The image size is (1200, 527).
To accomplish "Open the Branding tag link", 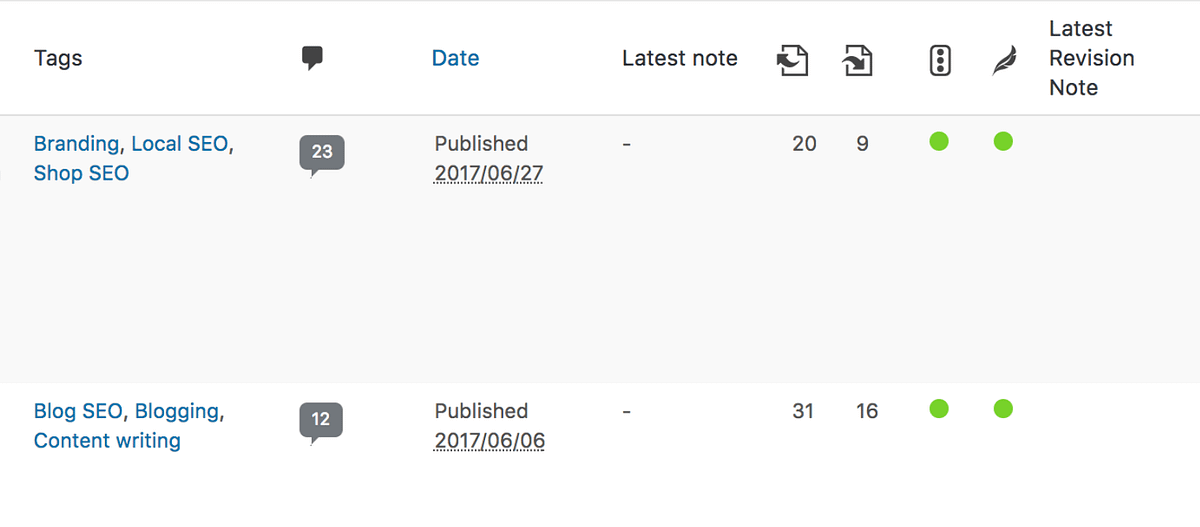I will click(x=77, y=144).
